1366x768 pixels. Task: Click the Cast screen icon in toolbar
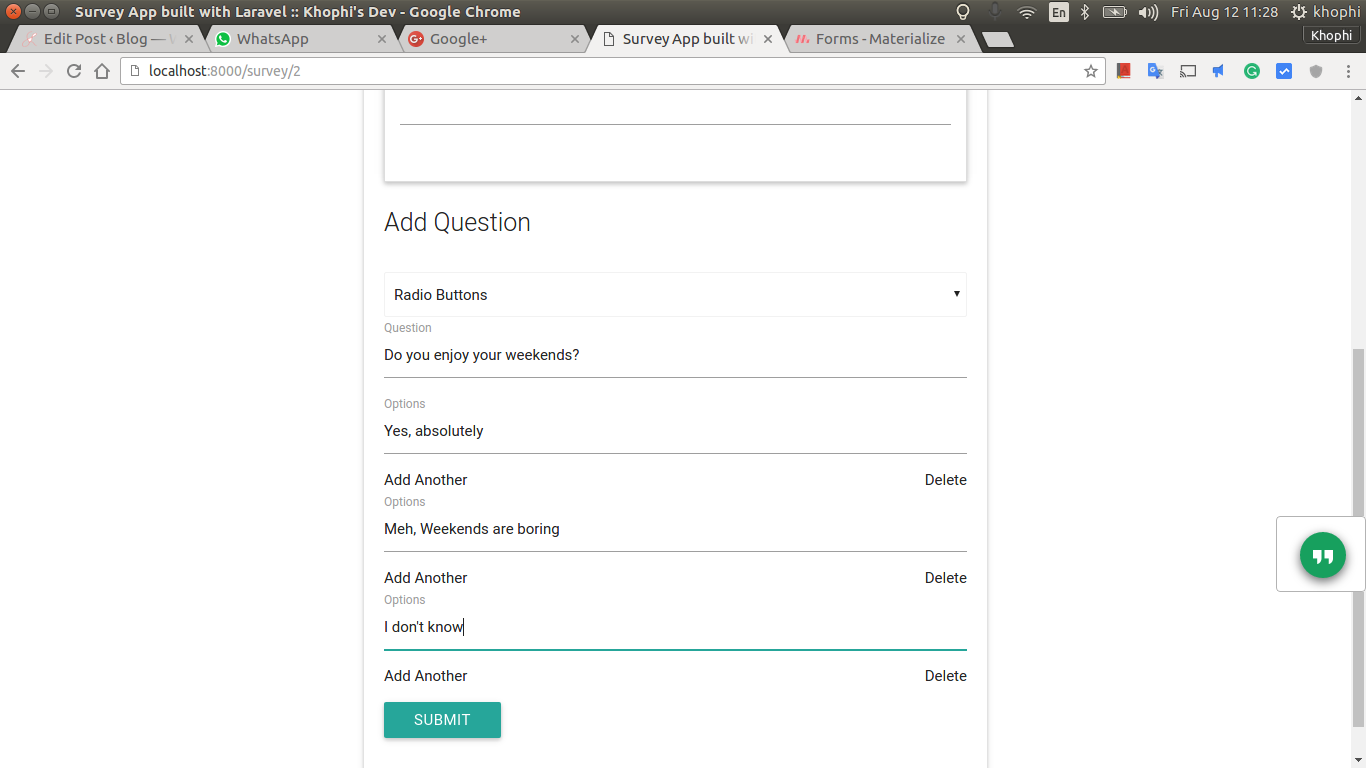pos(1188,71)
